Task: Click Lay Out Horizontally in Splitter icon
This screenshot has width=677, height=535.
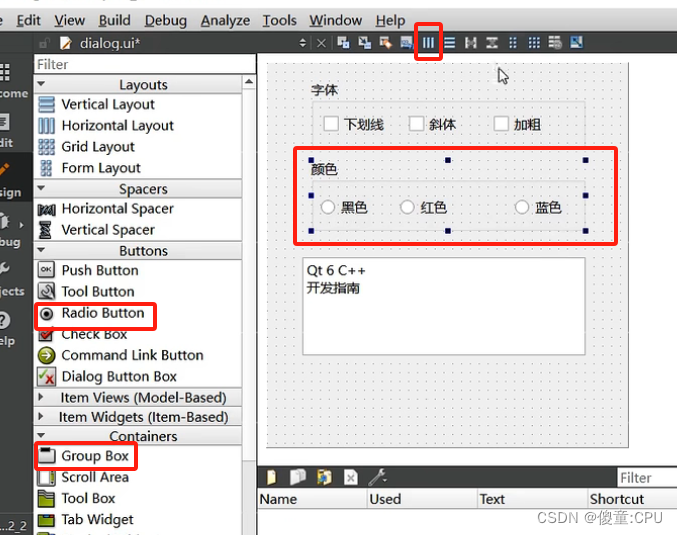Action: [x=471, y=43]
